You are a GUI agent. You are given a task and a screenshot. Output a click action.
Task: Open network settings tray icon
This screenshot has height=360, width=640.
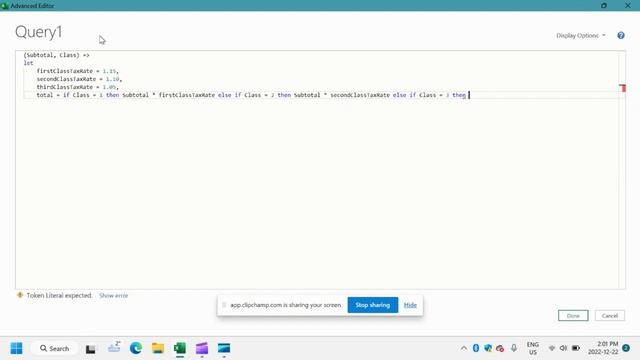tap(552, 348)
